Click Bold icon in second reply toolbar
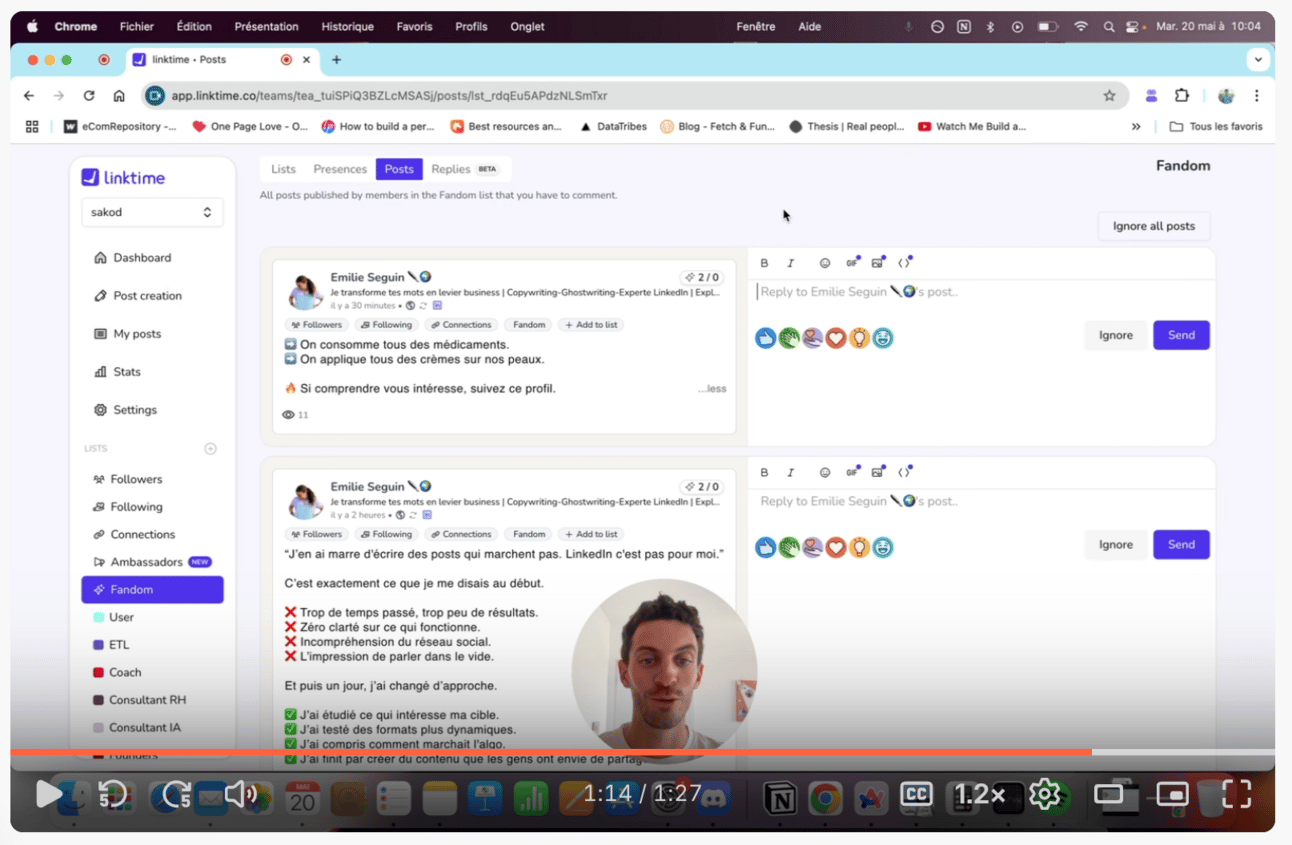 tap(764, 472)
